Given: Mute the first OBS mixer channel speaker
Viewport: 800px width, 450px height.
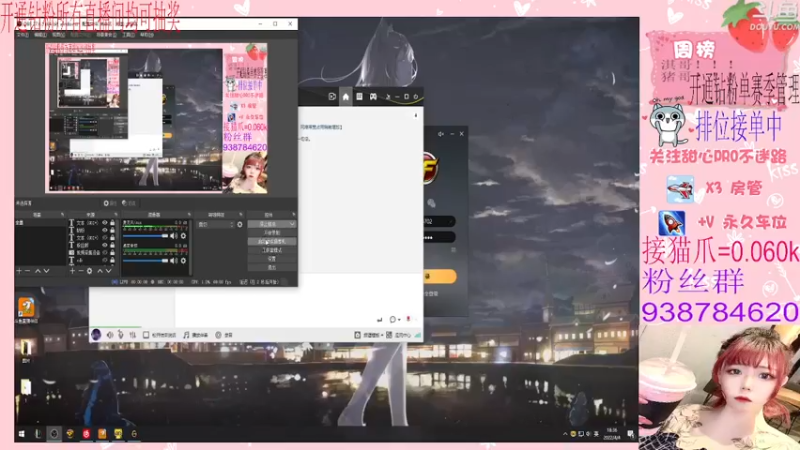Looking at the screenshot, I should pos(173,236).
